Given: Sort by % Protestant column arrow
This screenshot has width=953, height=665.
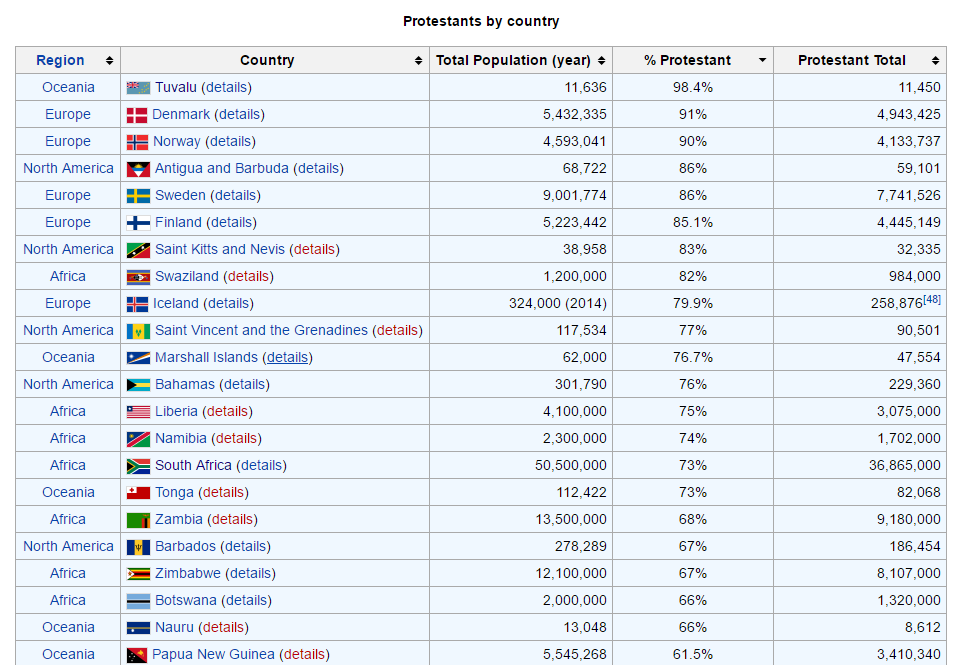Looking at the screenshot, I should [x=762, y=61].
